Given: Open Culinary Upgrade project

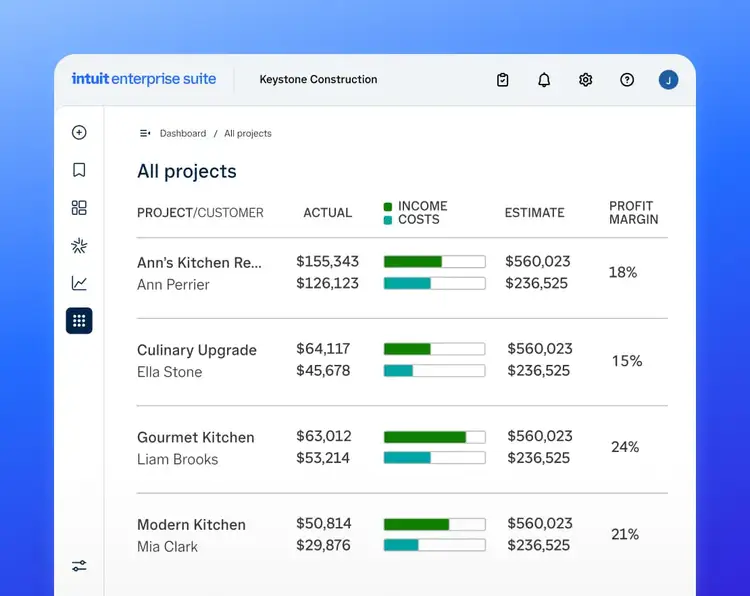Looking at the screenshot, I should coord(197,350).
